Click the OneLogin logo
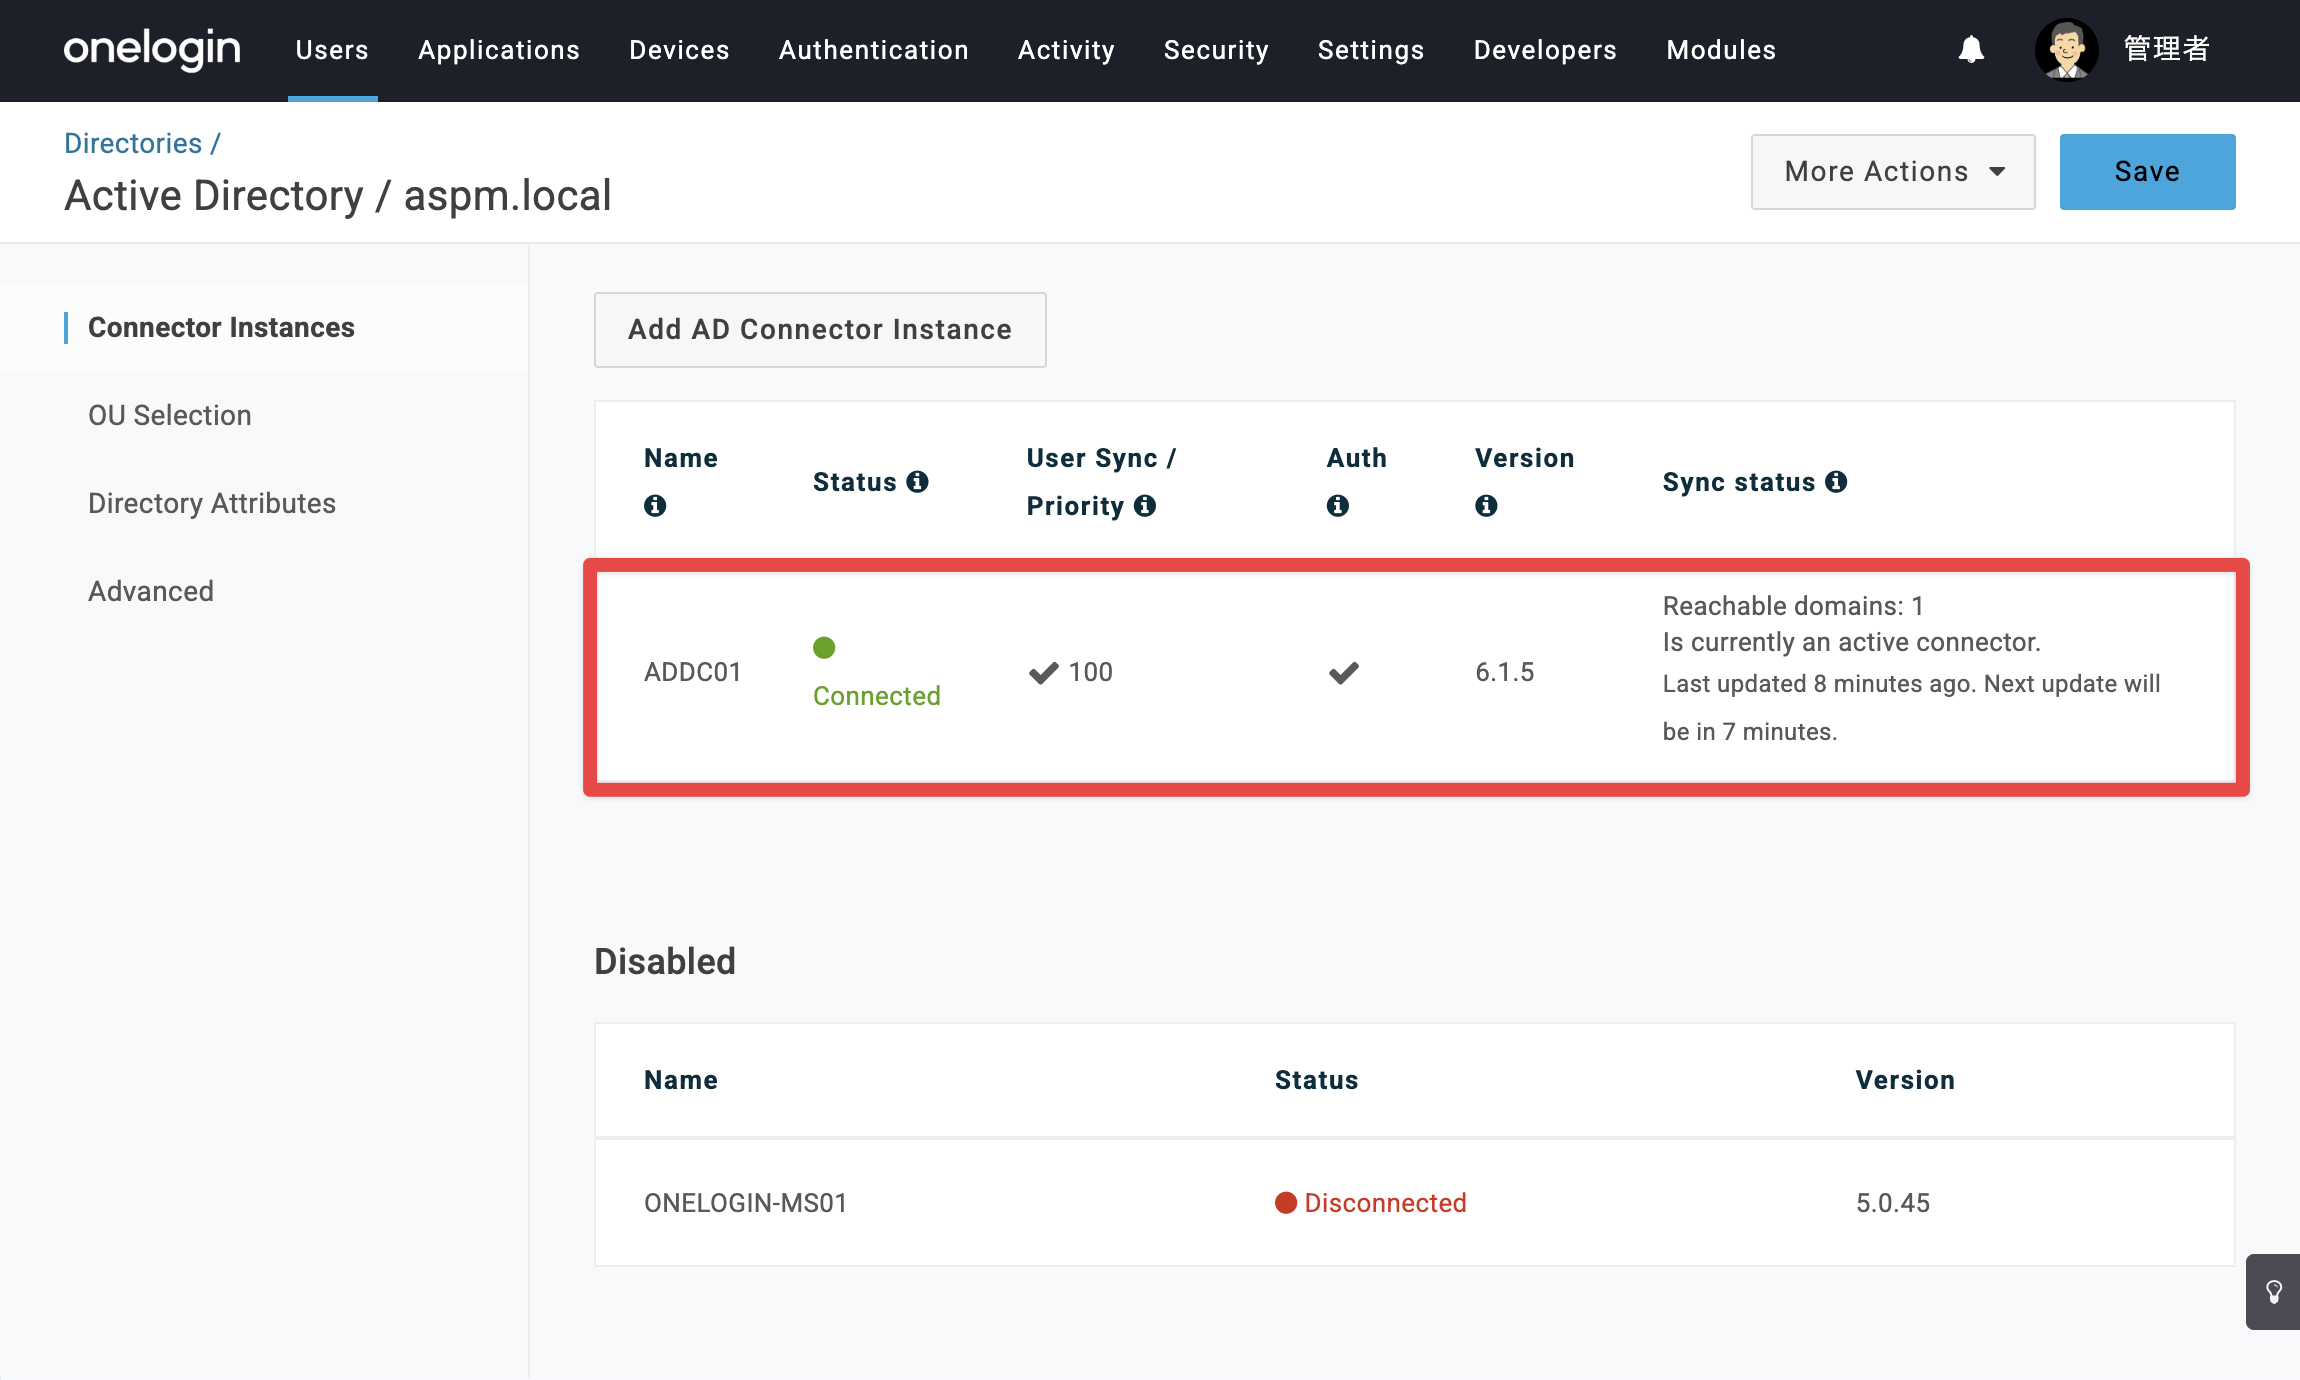 point(152,49)
